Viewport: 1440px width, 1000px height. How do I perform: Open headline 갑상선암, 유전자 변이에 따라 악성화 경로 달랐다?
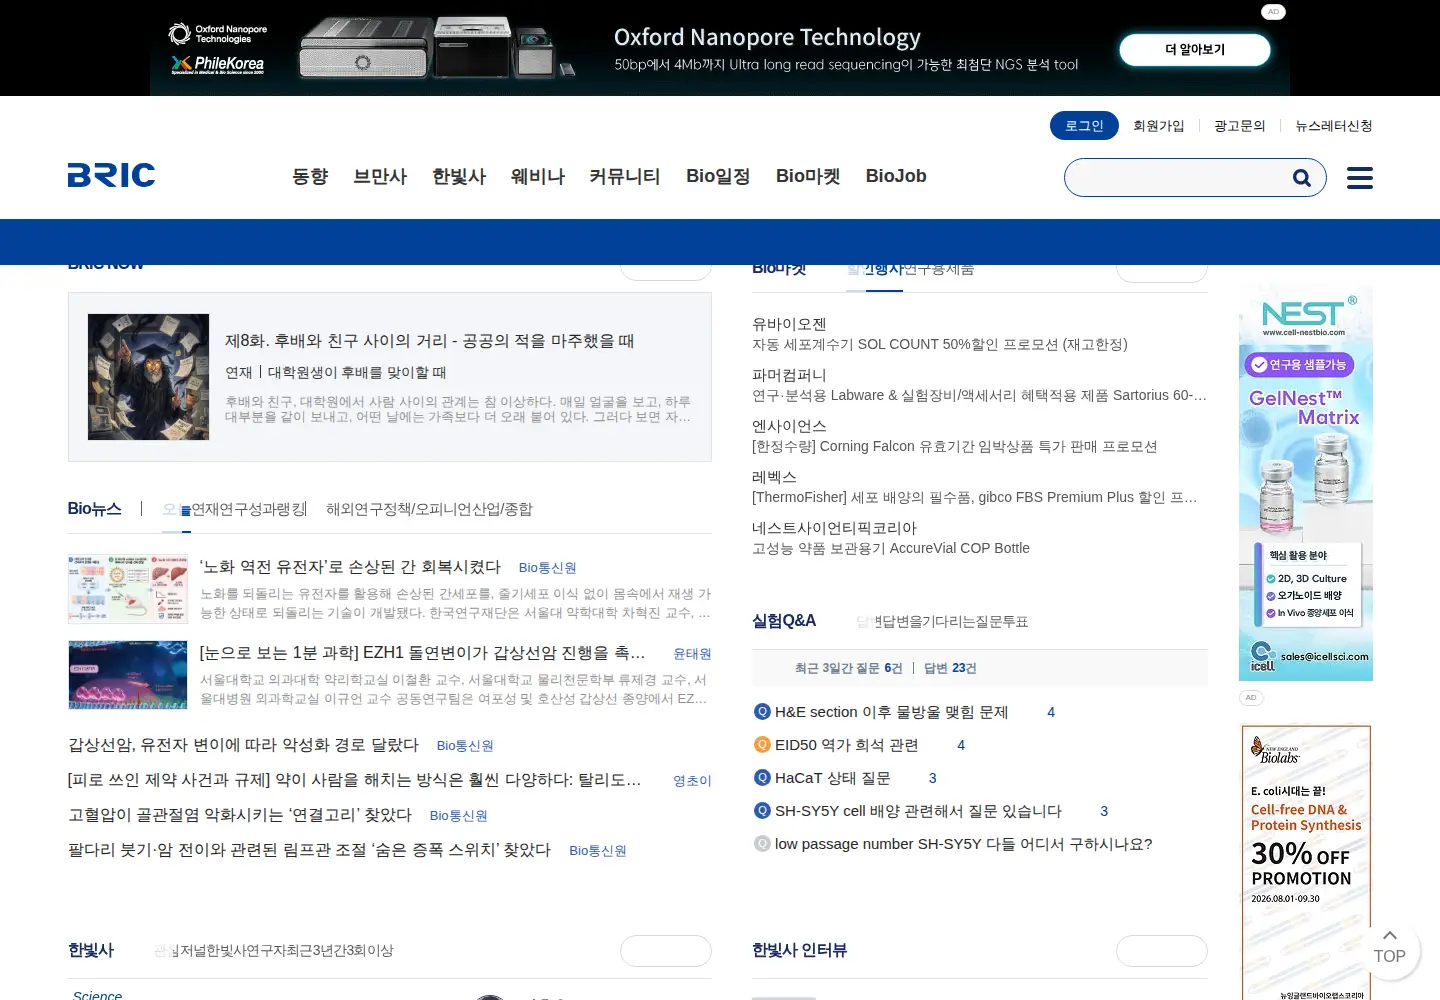pyautogui.click(x=243, y=745)
